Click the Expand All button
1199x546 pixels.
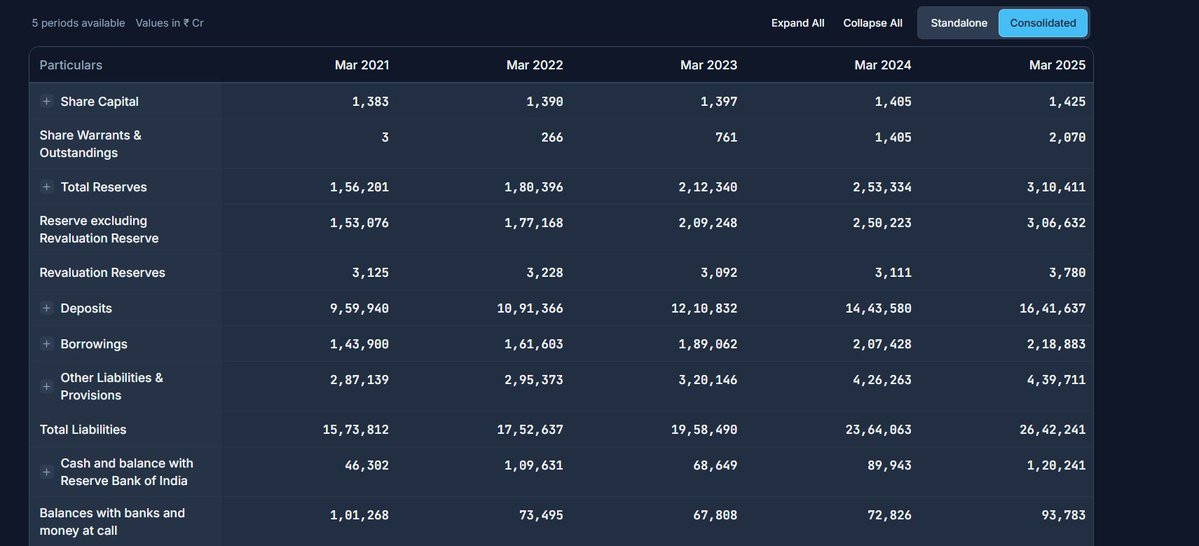[797, 23]
